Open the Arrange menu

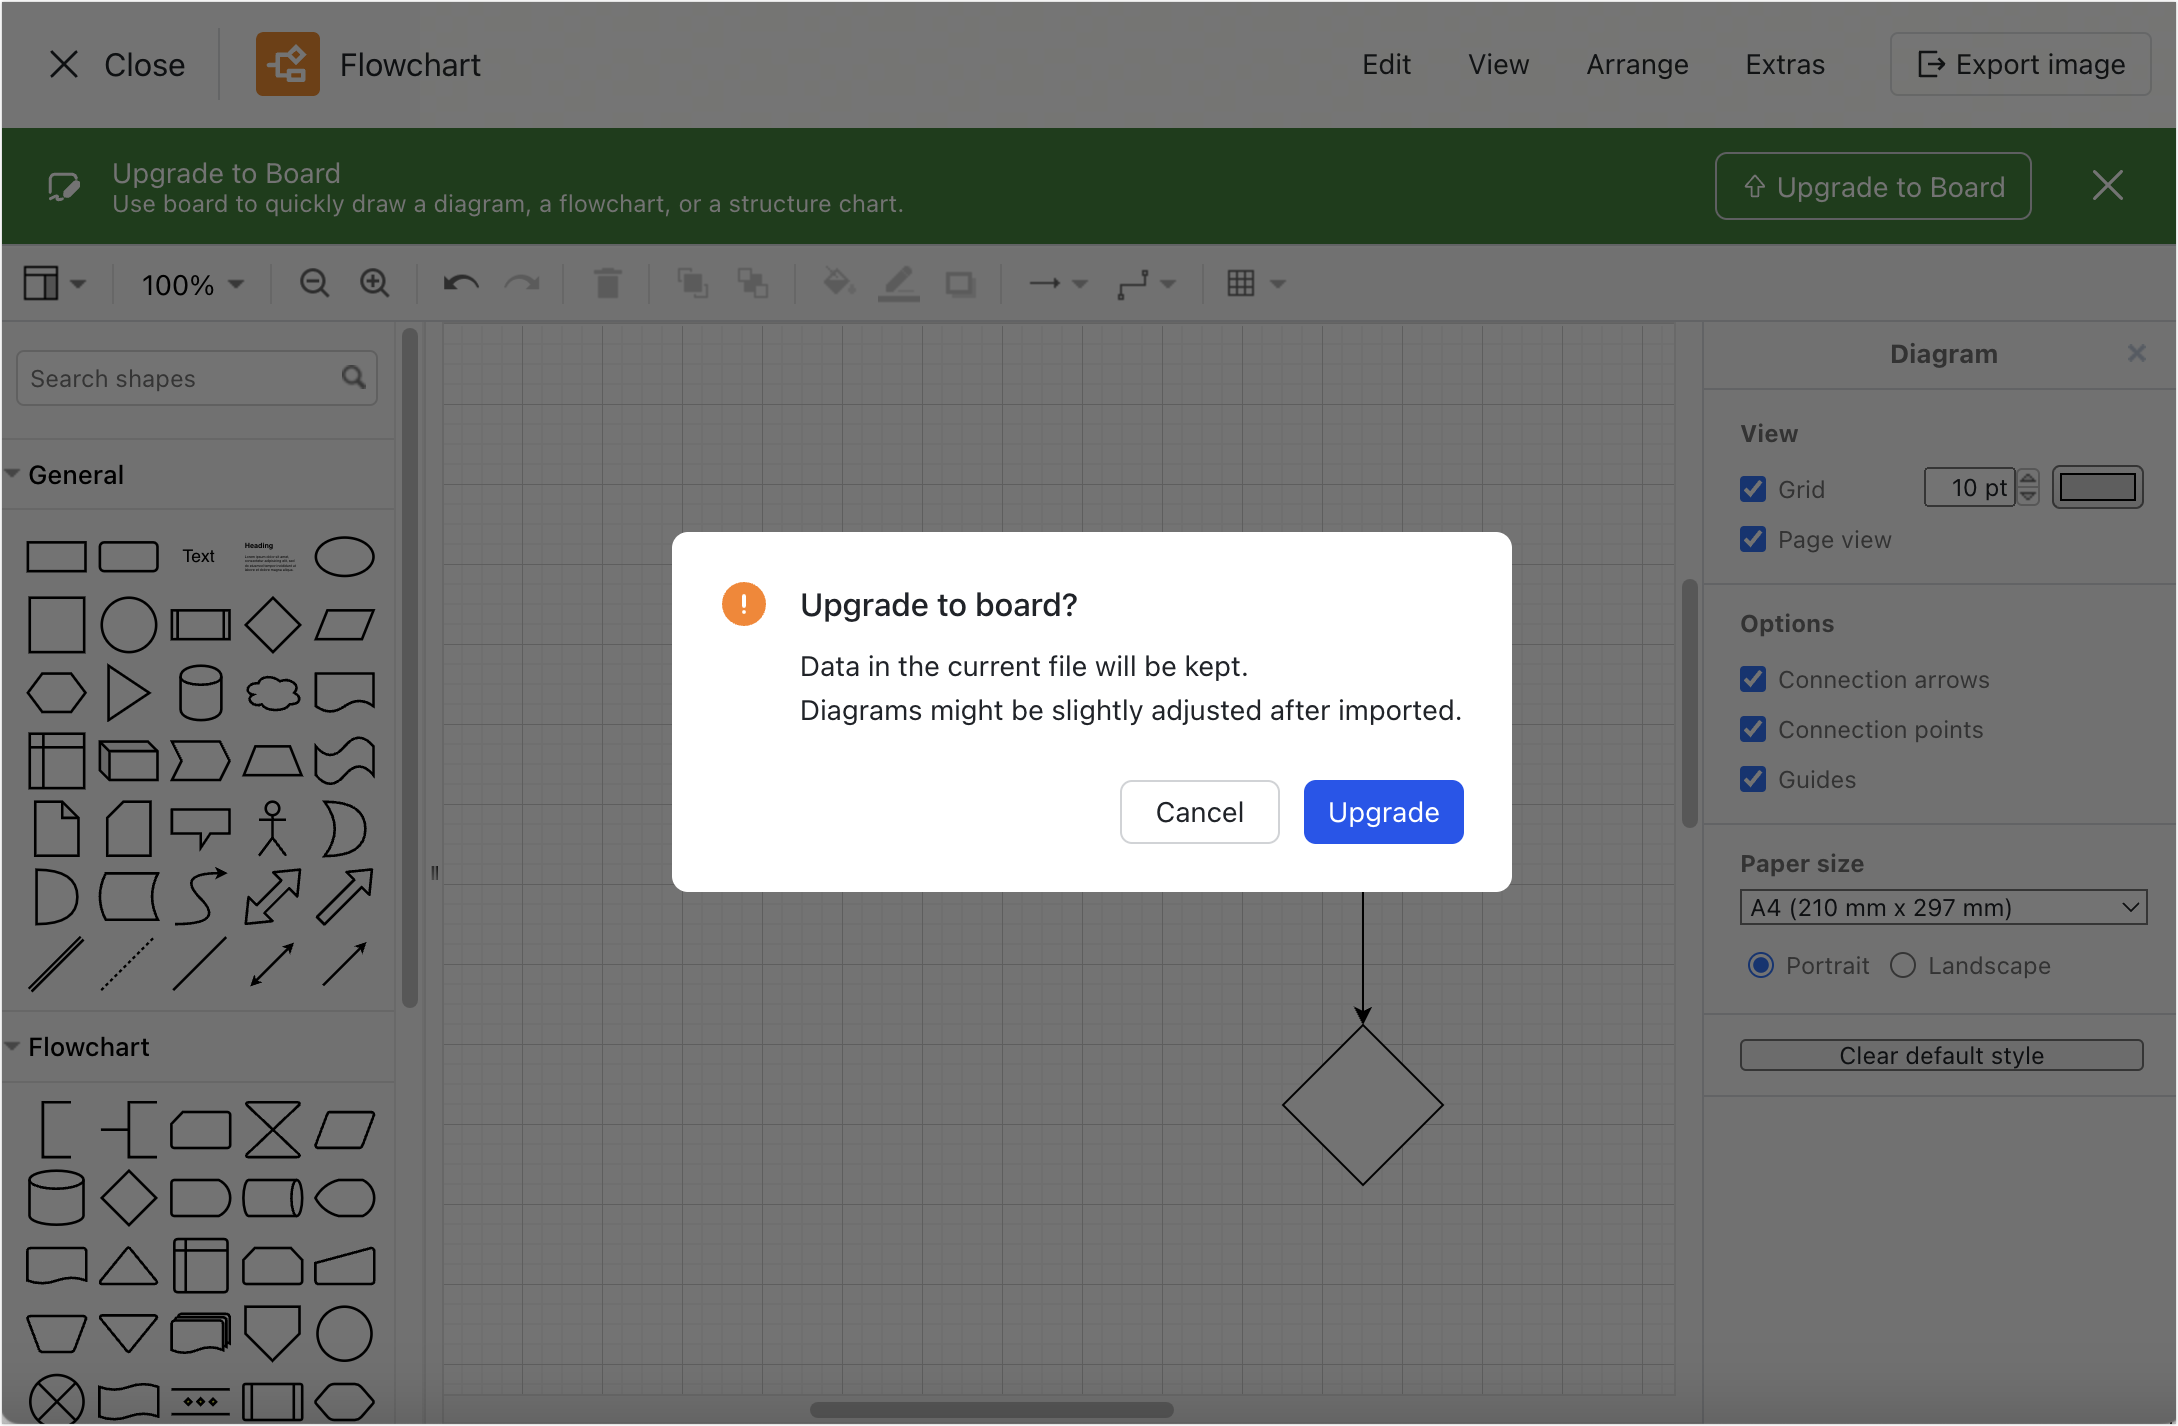(1637, 65)
